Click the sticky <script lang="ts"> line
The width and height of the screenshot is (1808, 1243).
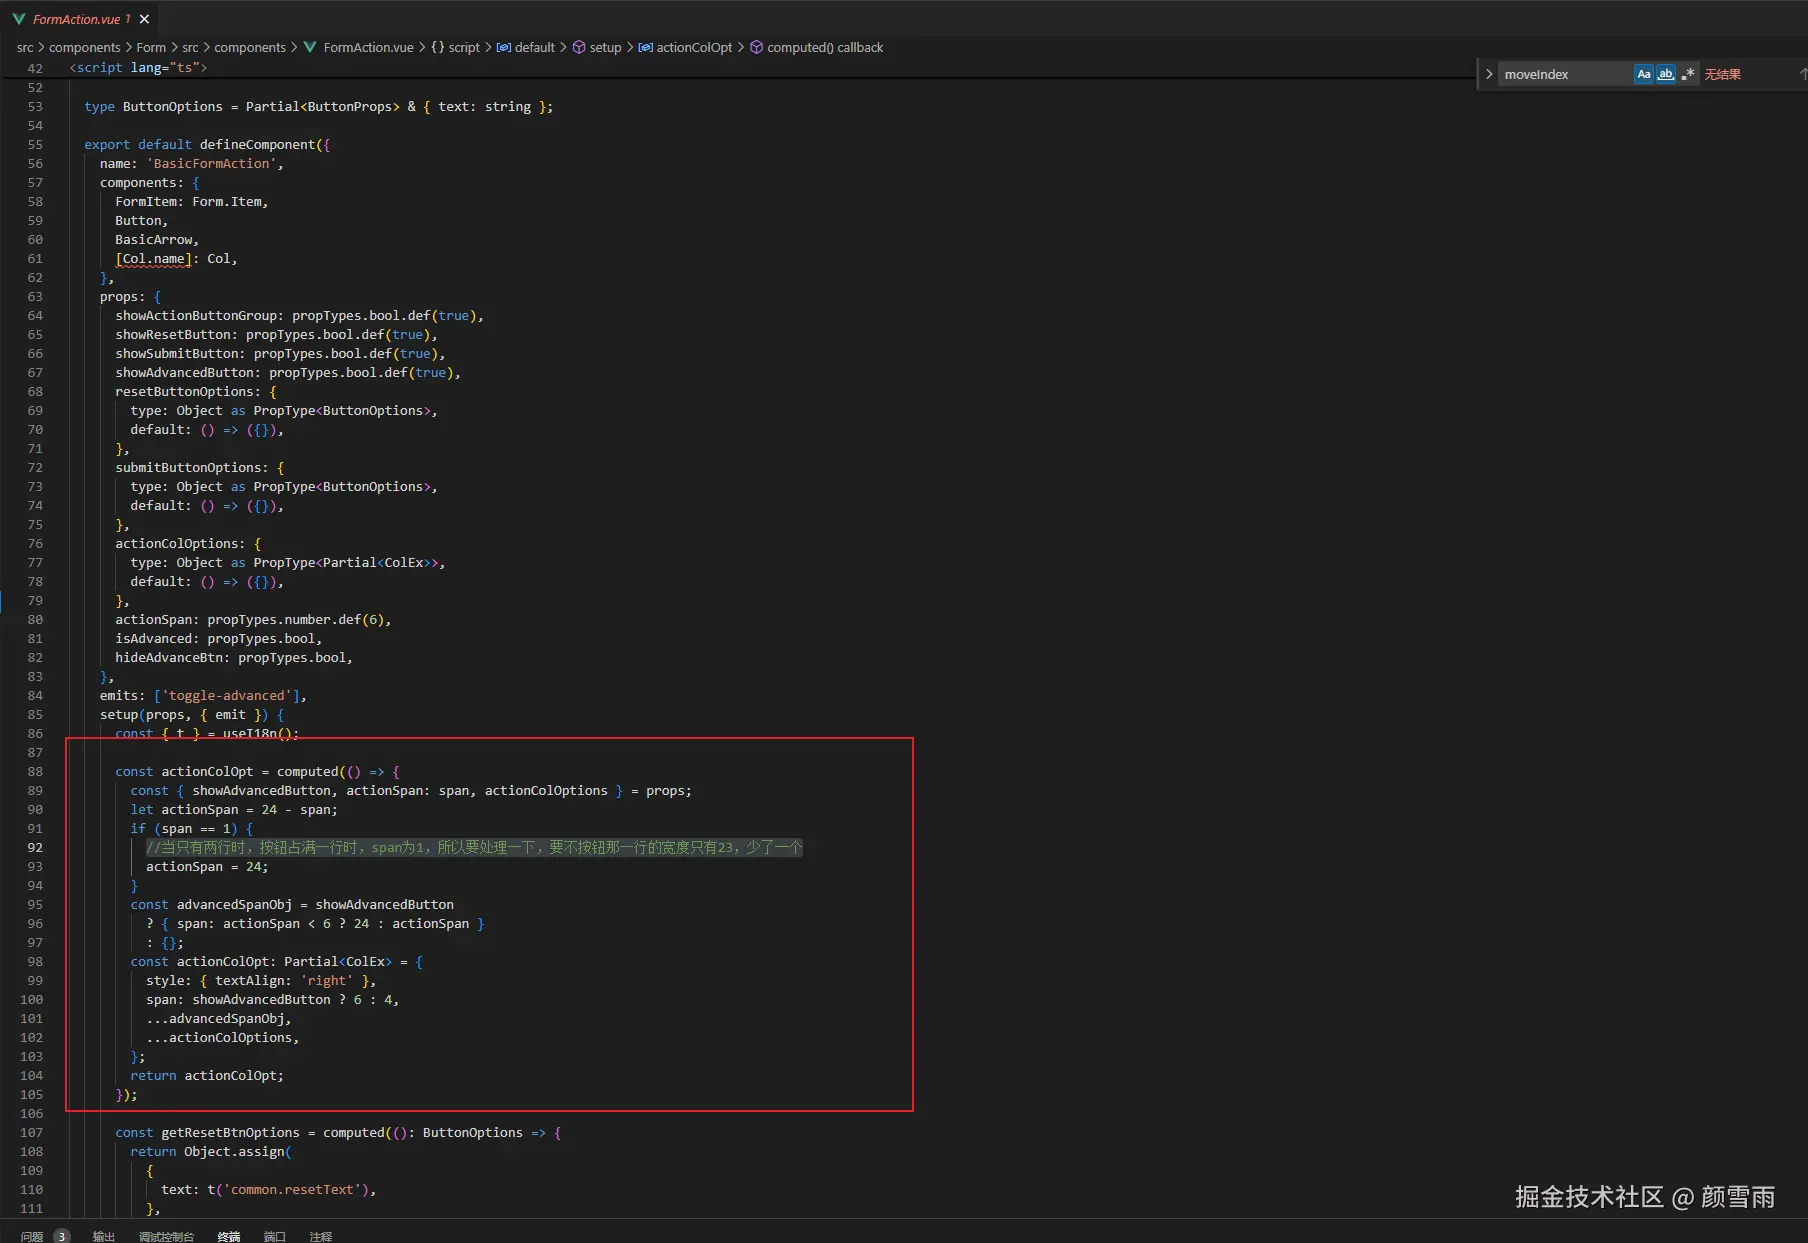(x=138, y=67)
